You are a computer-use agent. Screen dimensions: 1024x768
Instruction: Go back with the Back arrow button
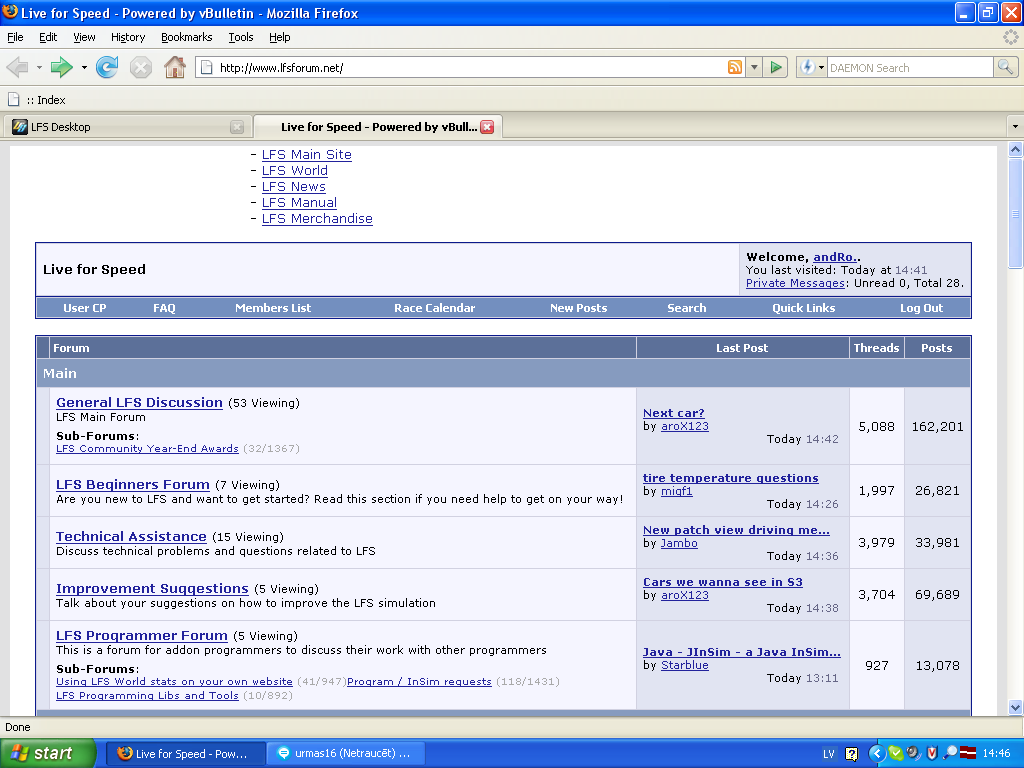pyautogui.click(x=18, y=67)
